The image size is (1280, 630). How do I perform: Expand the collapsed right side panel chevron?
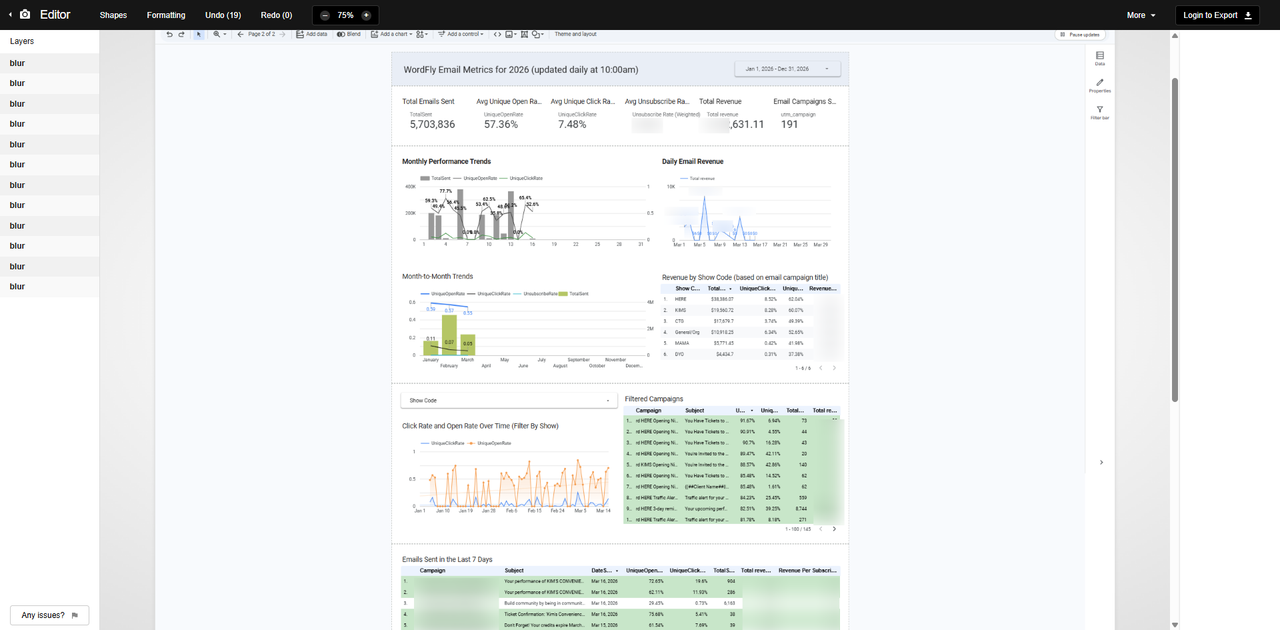pos(1101,462)
